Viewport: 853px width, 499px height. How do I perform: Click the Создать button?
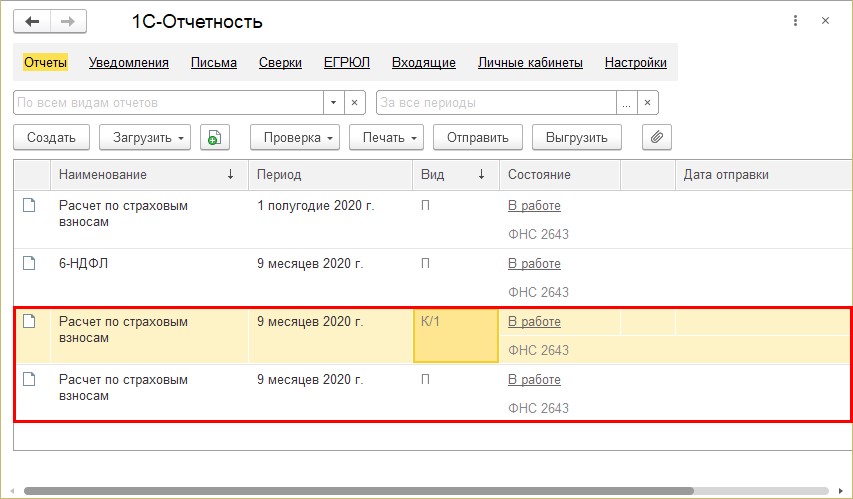[x=51, y=137]
